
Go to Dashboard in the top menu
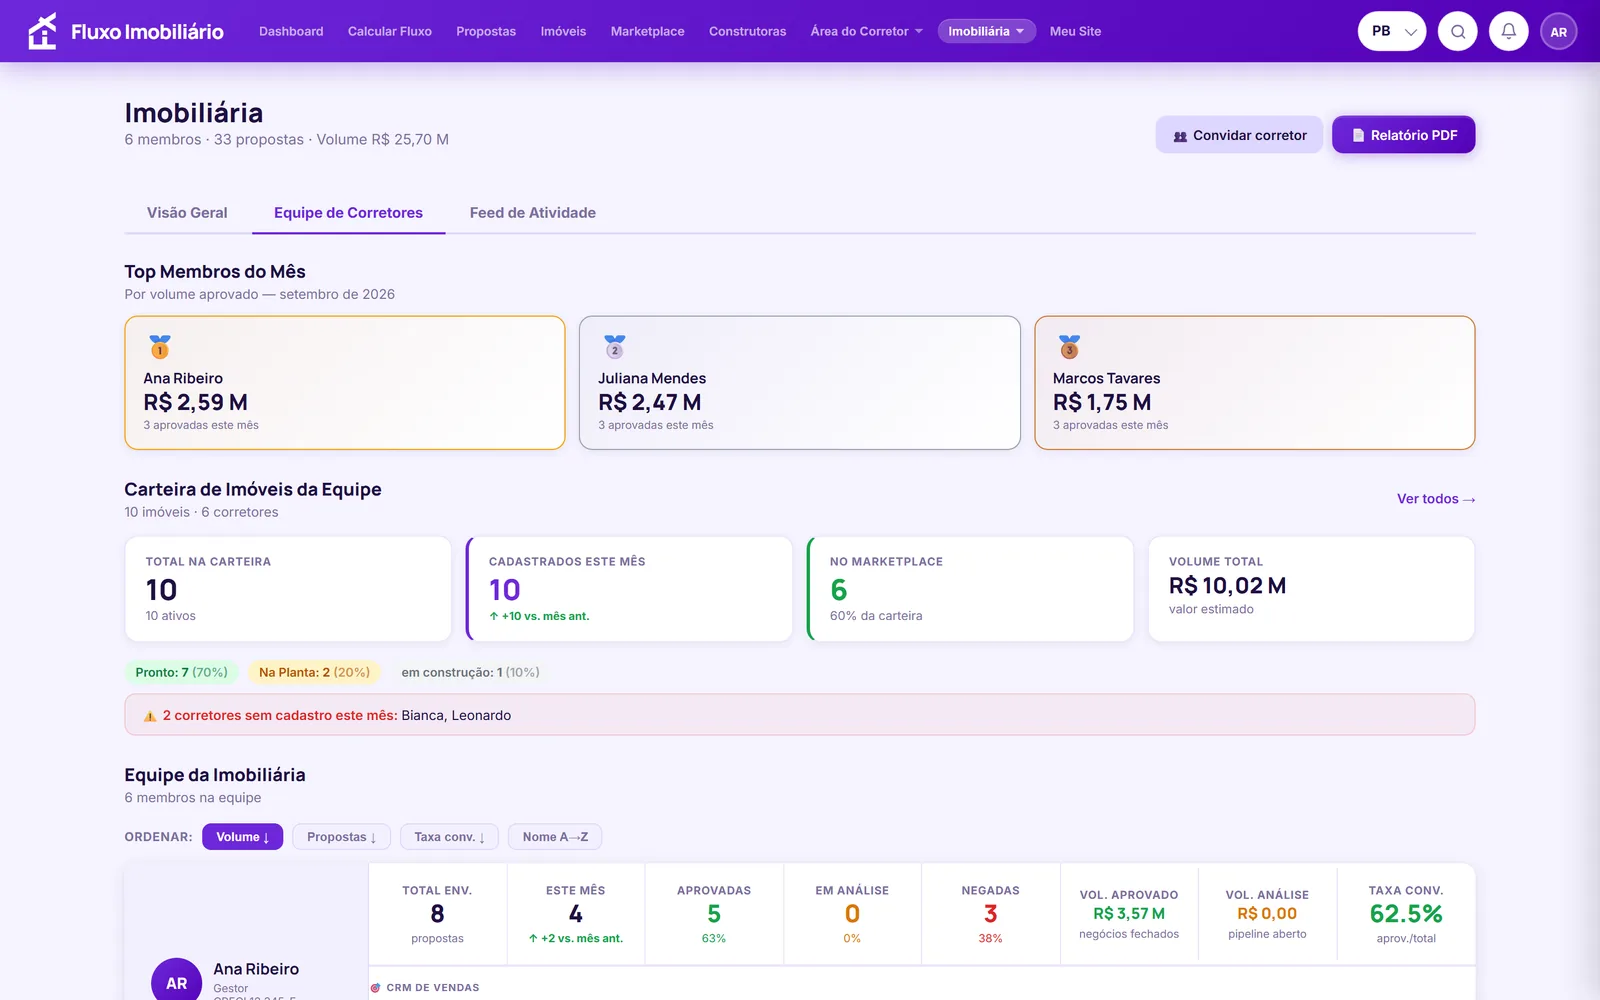click(x=291, y=31)
